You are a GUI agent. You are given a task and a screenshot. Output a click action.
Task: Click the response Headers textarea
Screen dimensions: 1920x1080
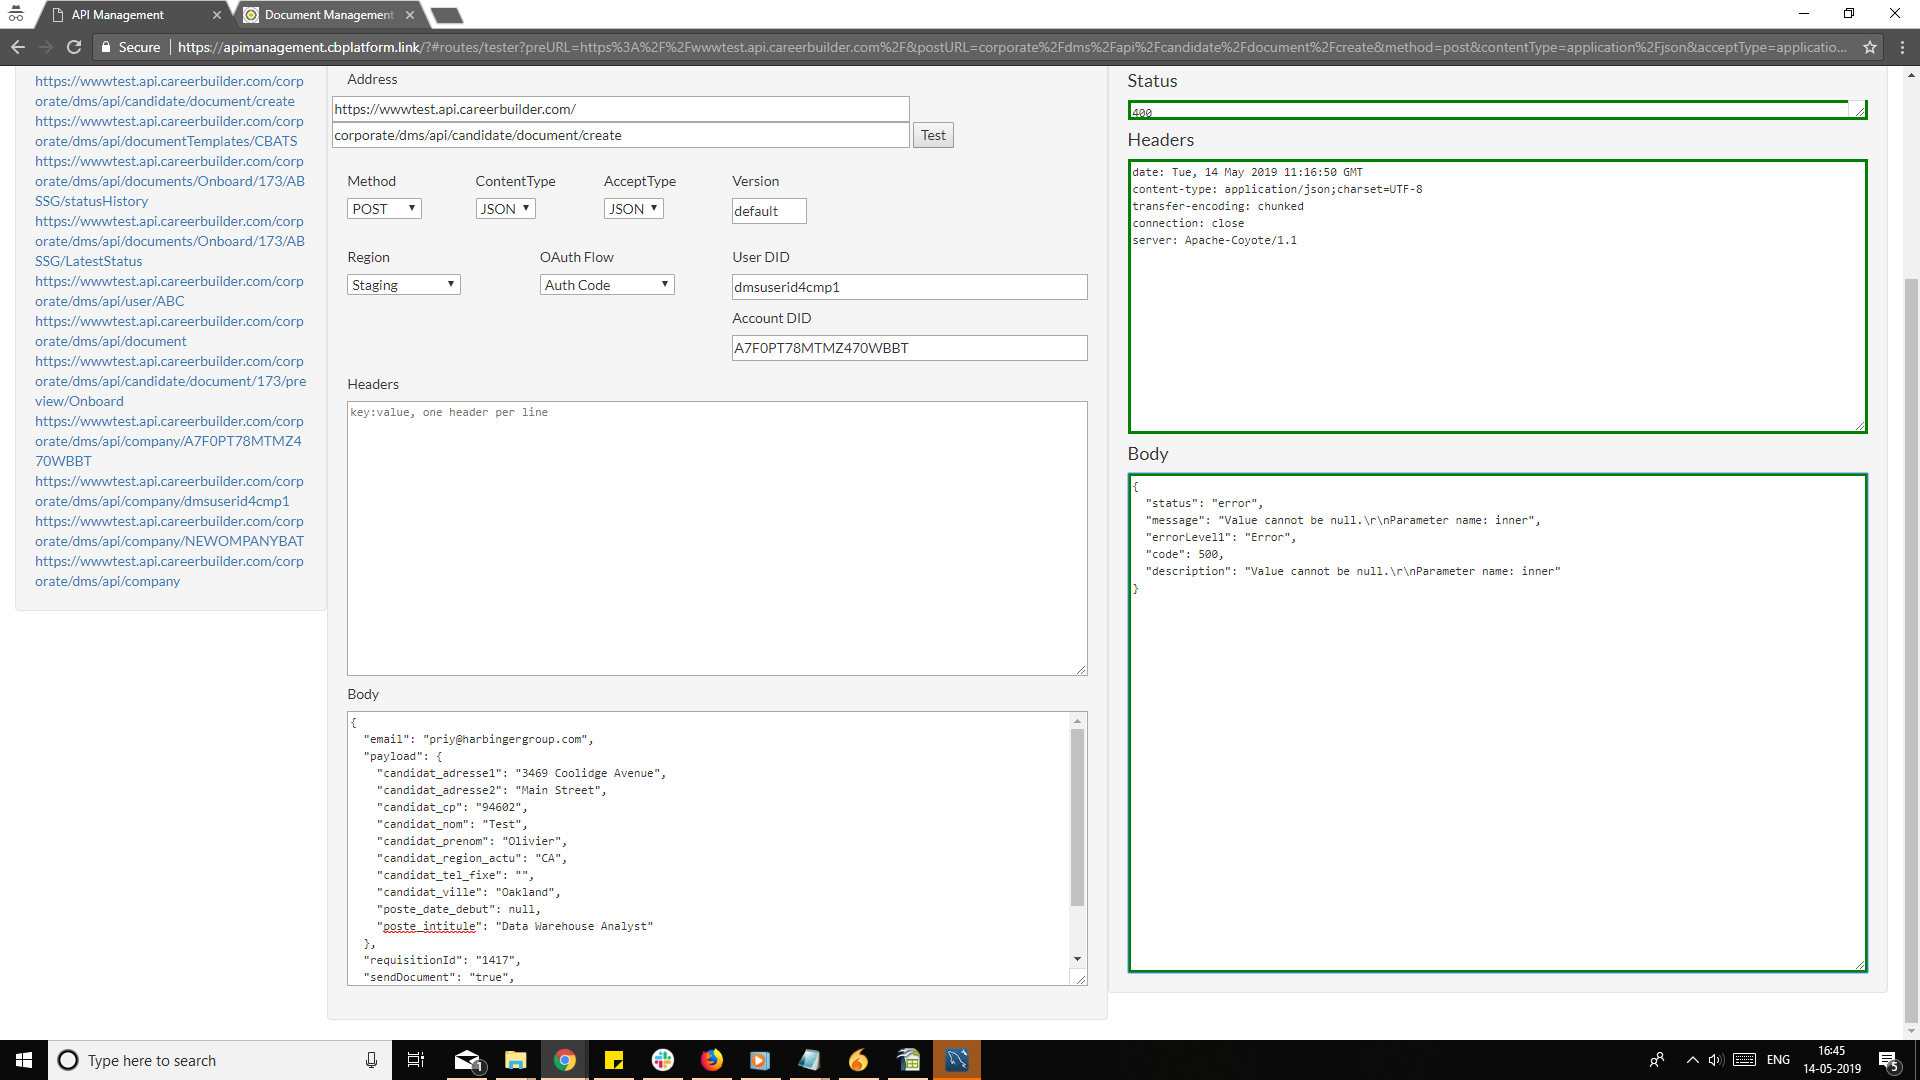click(1497, 296)
